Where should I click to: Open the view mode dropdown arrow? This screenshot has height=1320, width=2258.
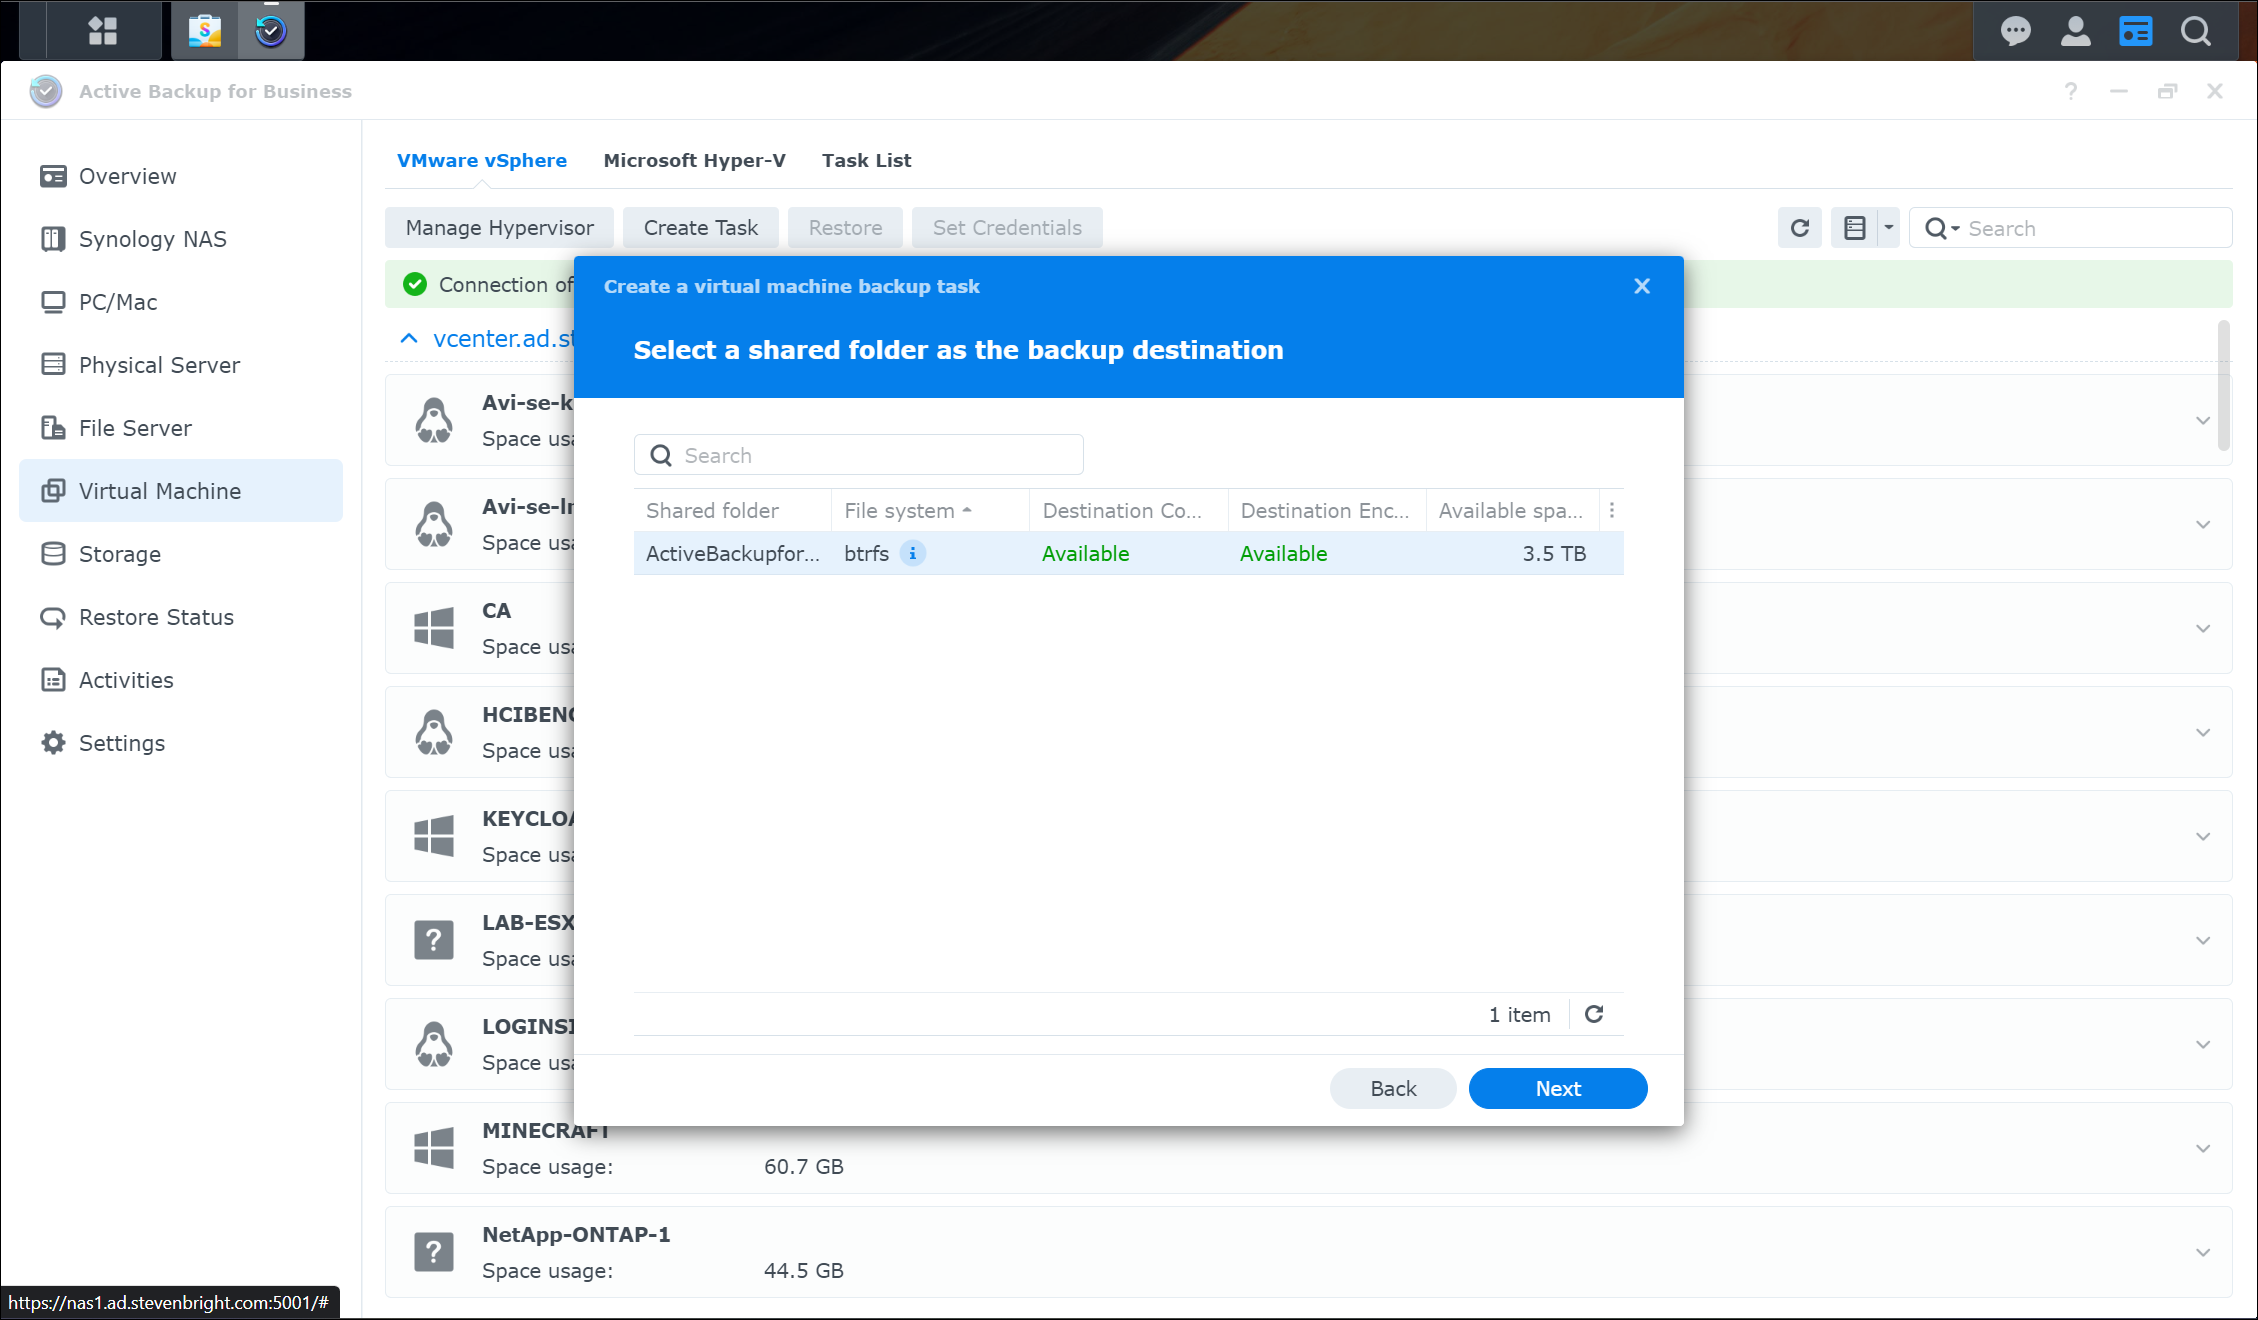tap(1888, 228)
